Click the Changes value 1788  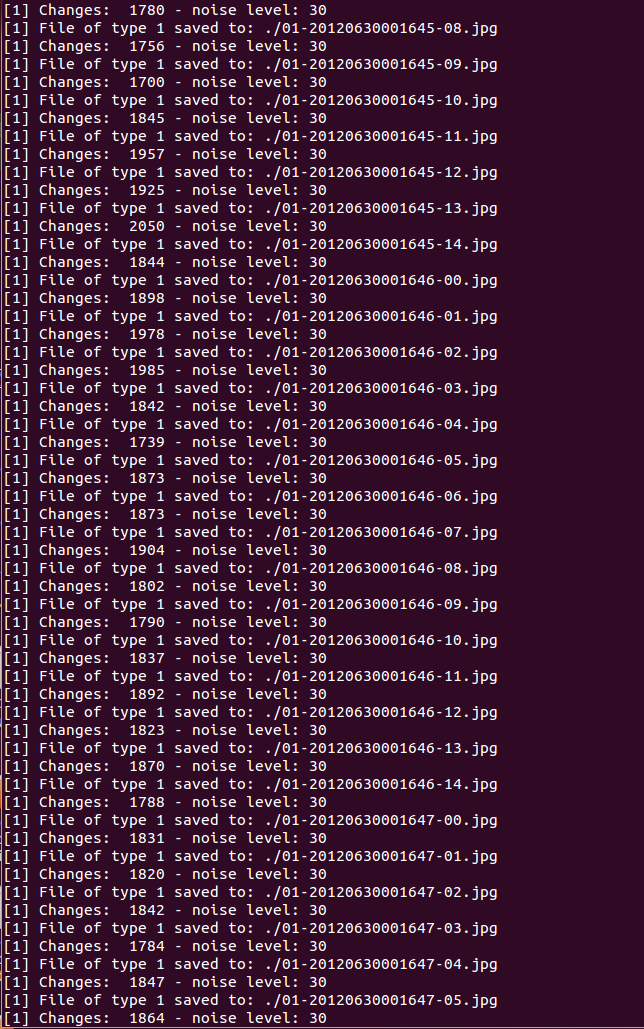[x=147, y=802]
